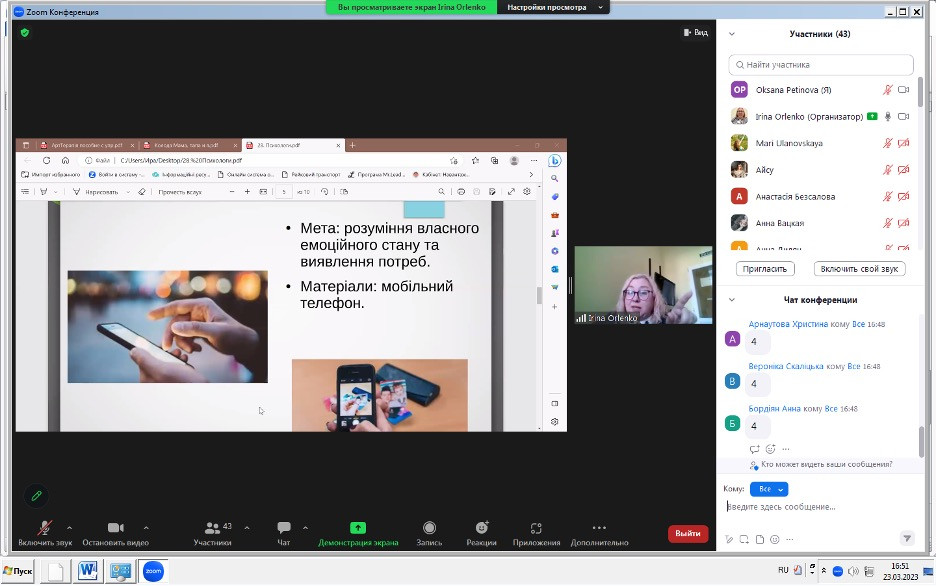The image size is (936, 586).
Task: Send message with the arrow icon
Action: (907, 538)
